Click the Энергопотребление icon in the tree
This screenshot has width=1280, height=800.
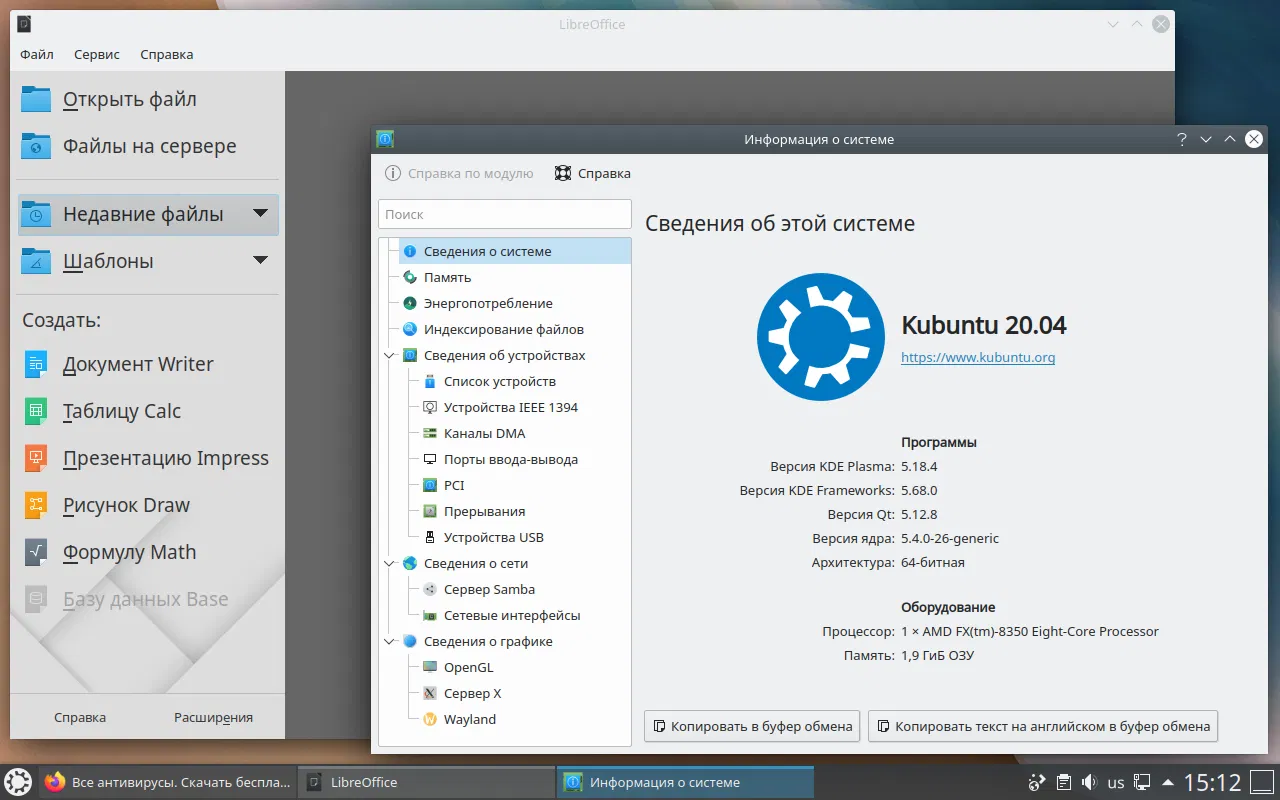pos(410,303)
